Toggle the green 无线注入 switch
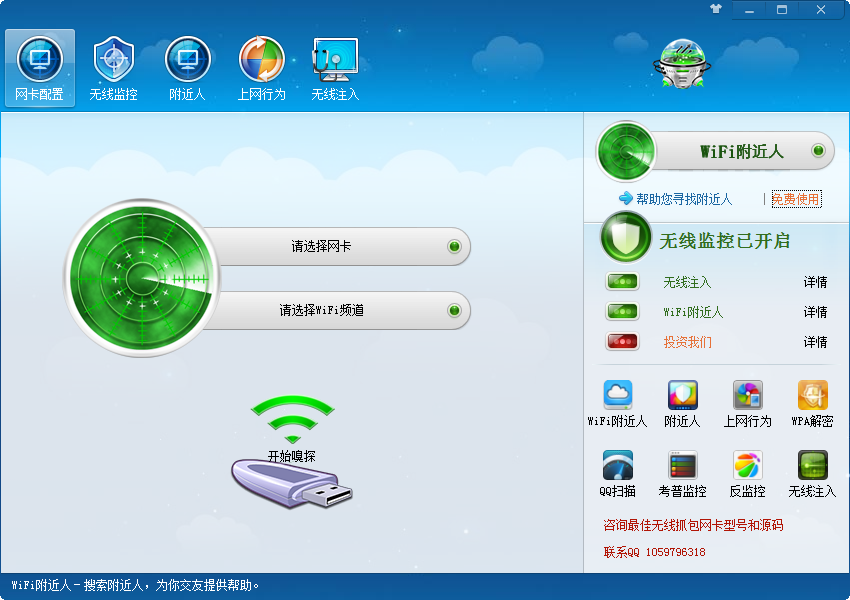 point(622,281)
